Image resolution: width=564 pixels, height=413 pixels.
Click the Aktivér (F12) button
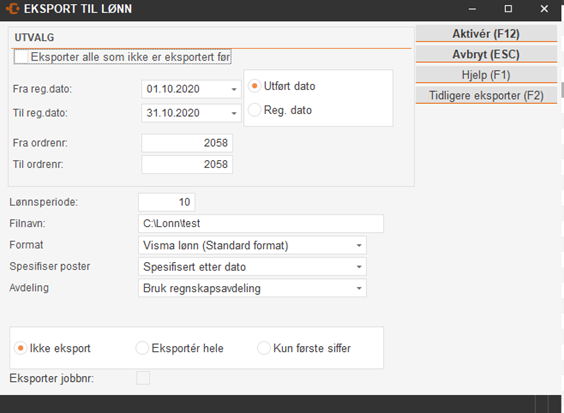point(486,34)
